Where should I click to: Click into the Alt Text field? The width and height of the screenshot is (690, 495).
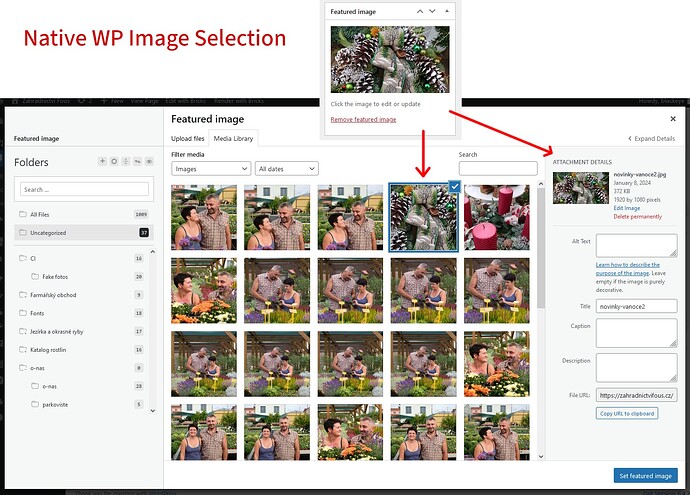coord(636,245)
